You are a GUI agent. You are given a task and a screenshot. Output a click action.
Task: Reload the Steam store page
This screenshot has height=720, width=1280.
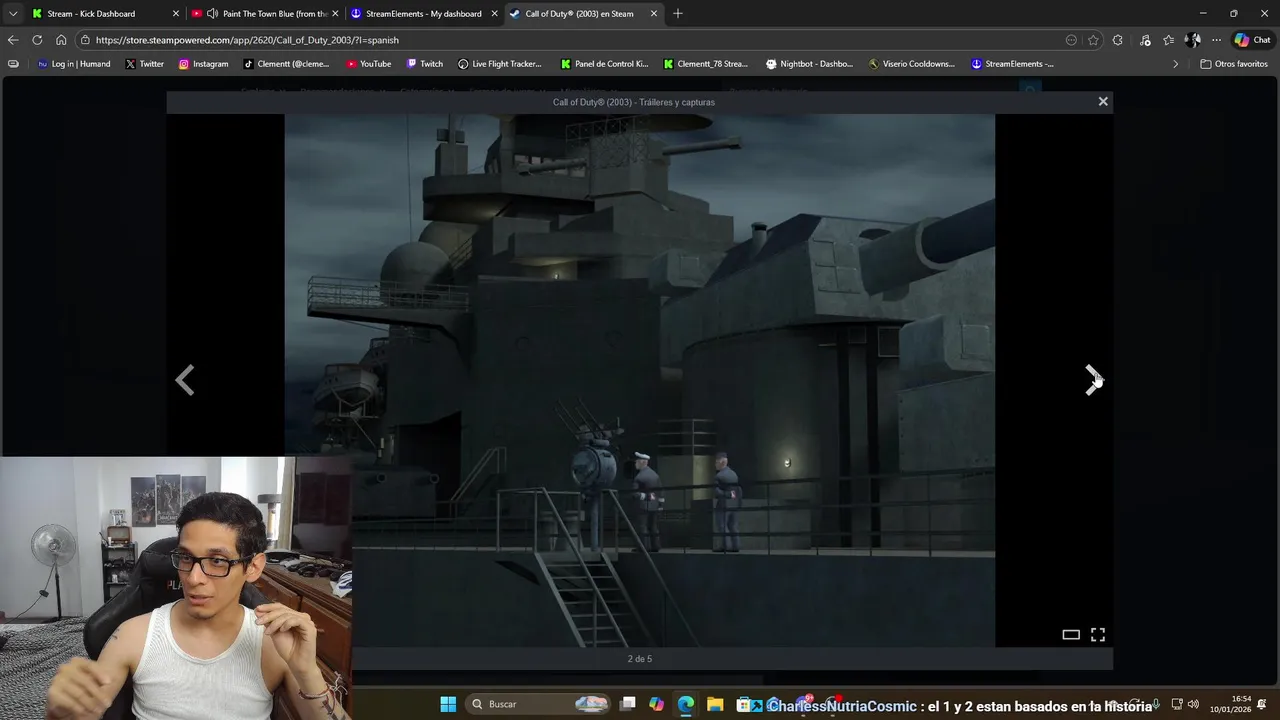pyautogui.click(x=37, y=40)
